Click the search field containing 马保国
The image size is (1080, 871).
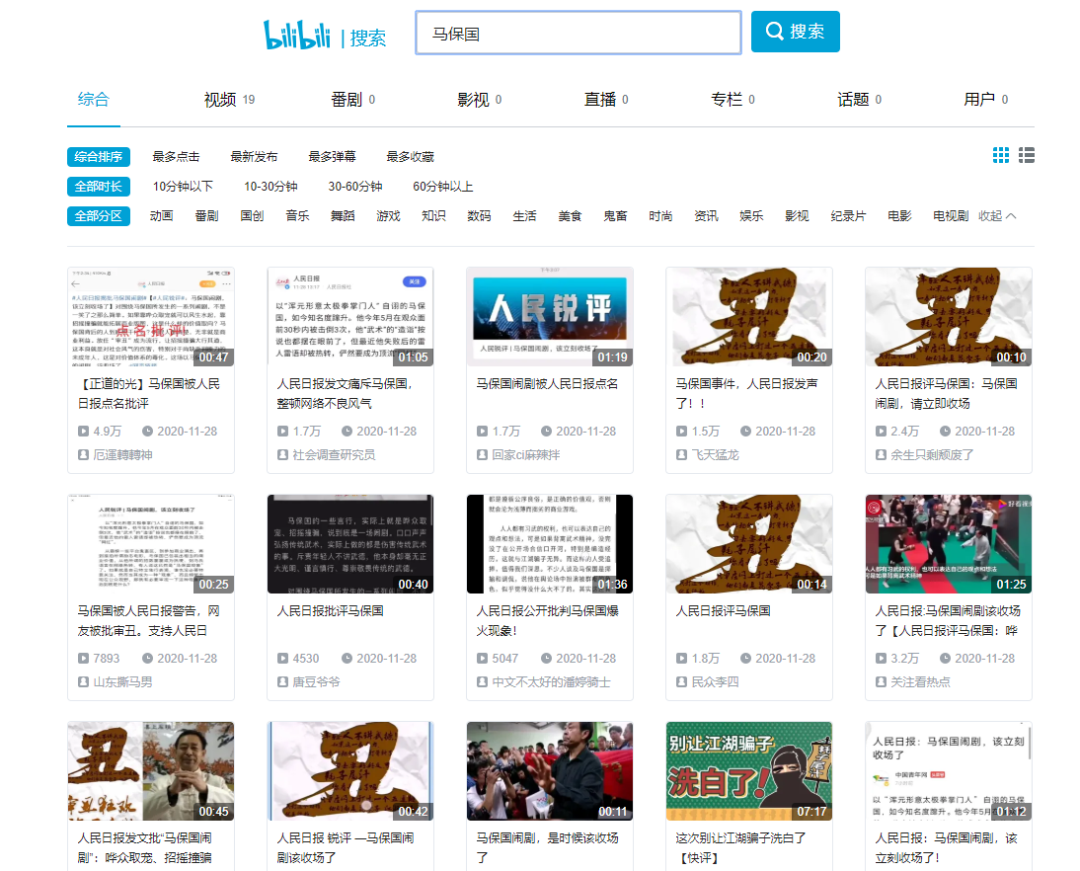(578, 33)
